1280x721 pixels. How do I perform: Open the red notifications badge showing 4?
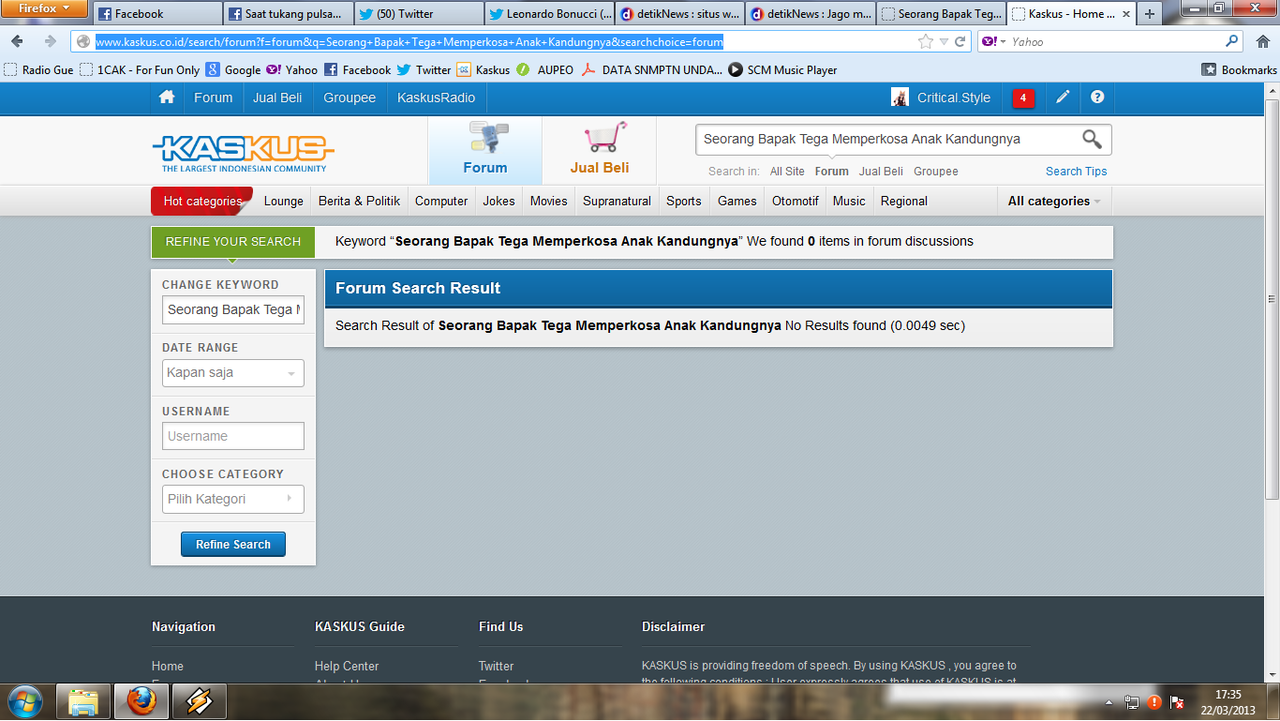click(1023, 98)
